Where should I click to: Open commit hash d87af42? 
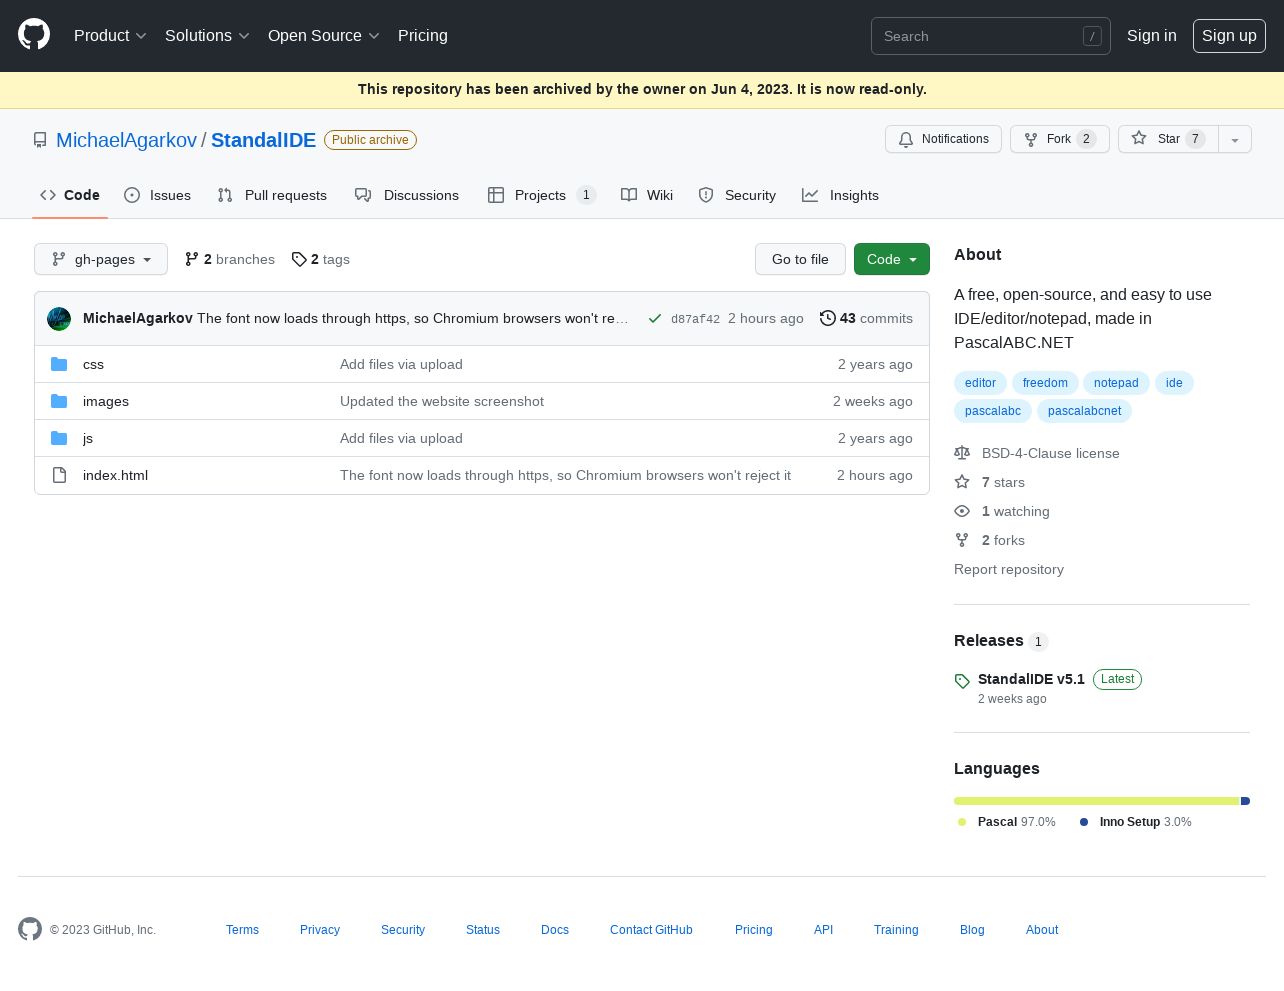click(695, 319)
